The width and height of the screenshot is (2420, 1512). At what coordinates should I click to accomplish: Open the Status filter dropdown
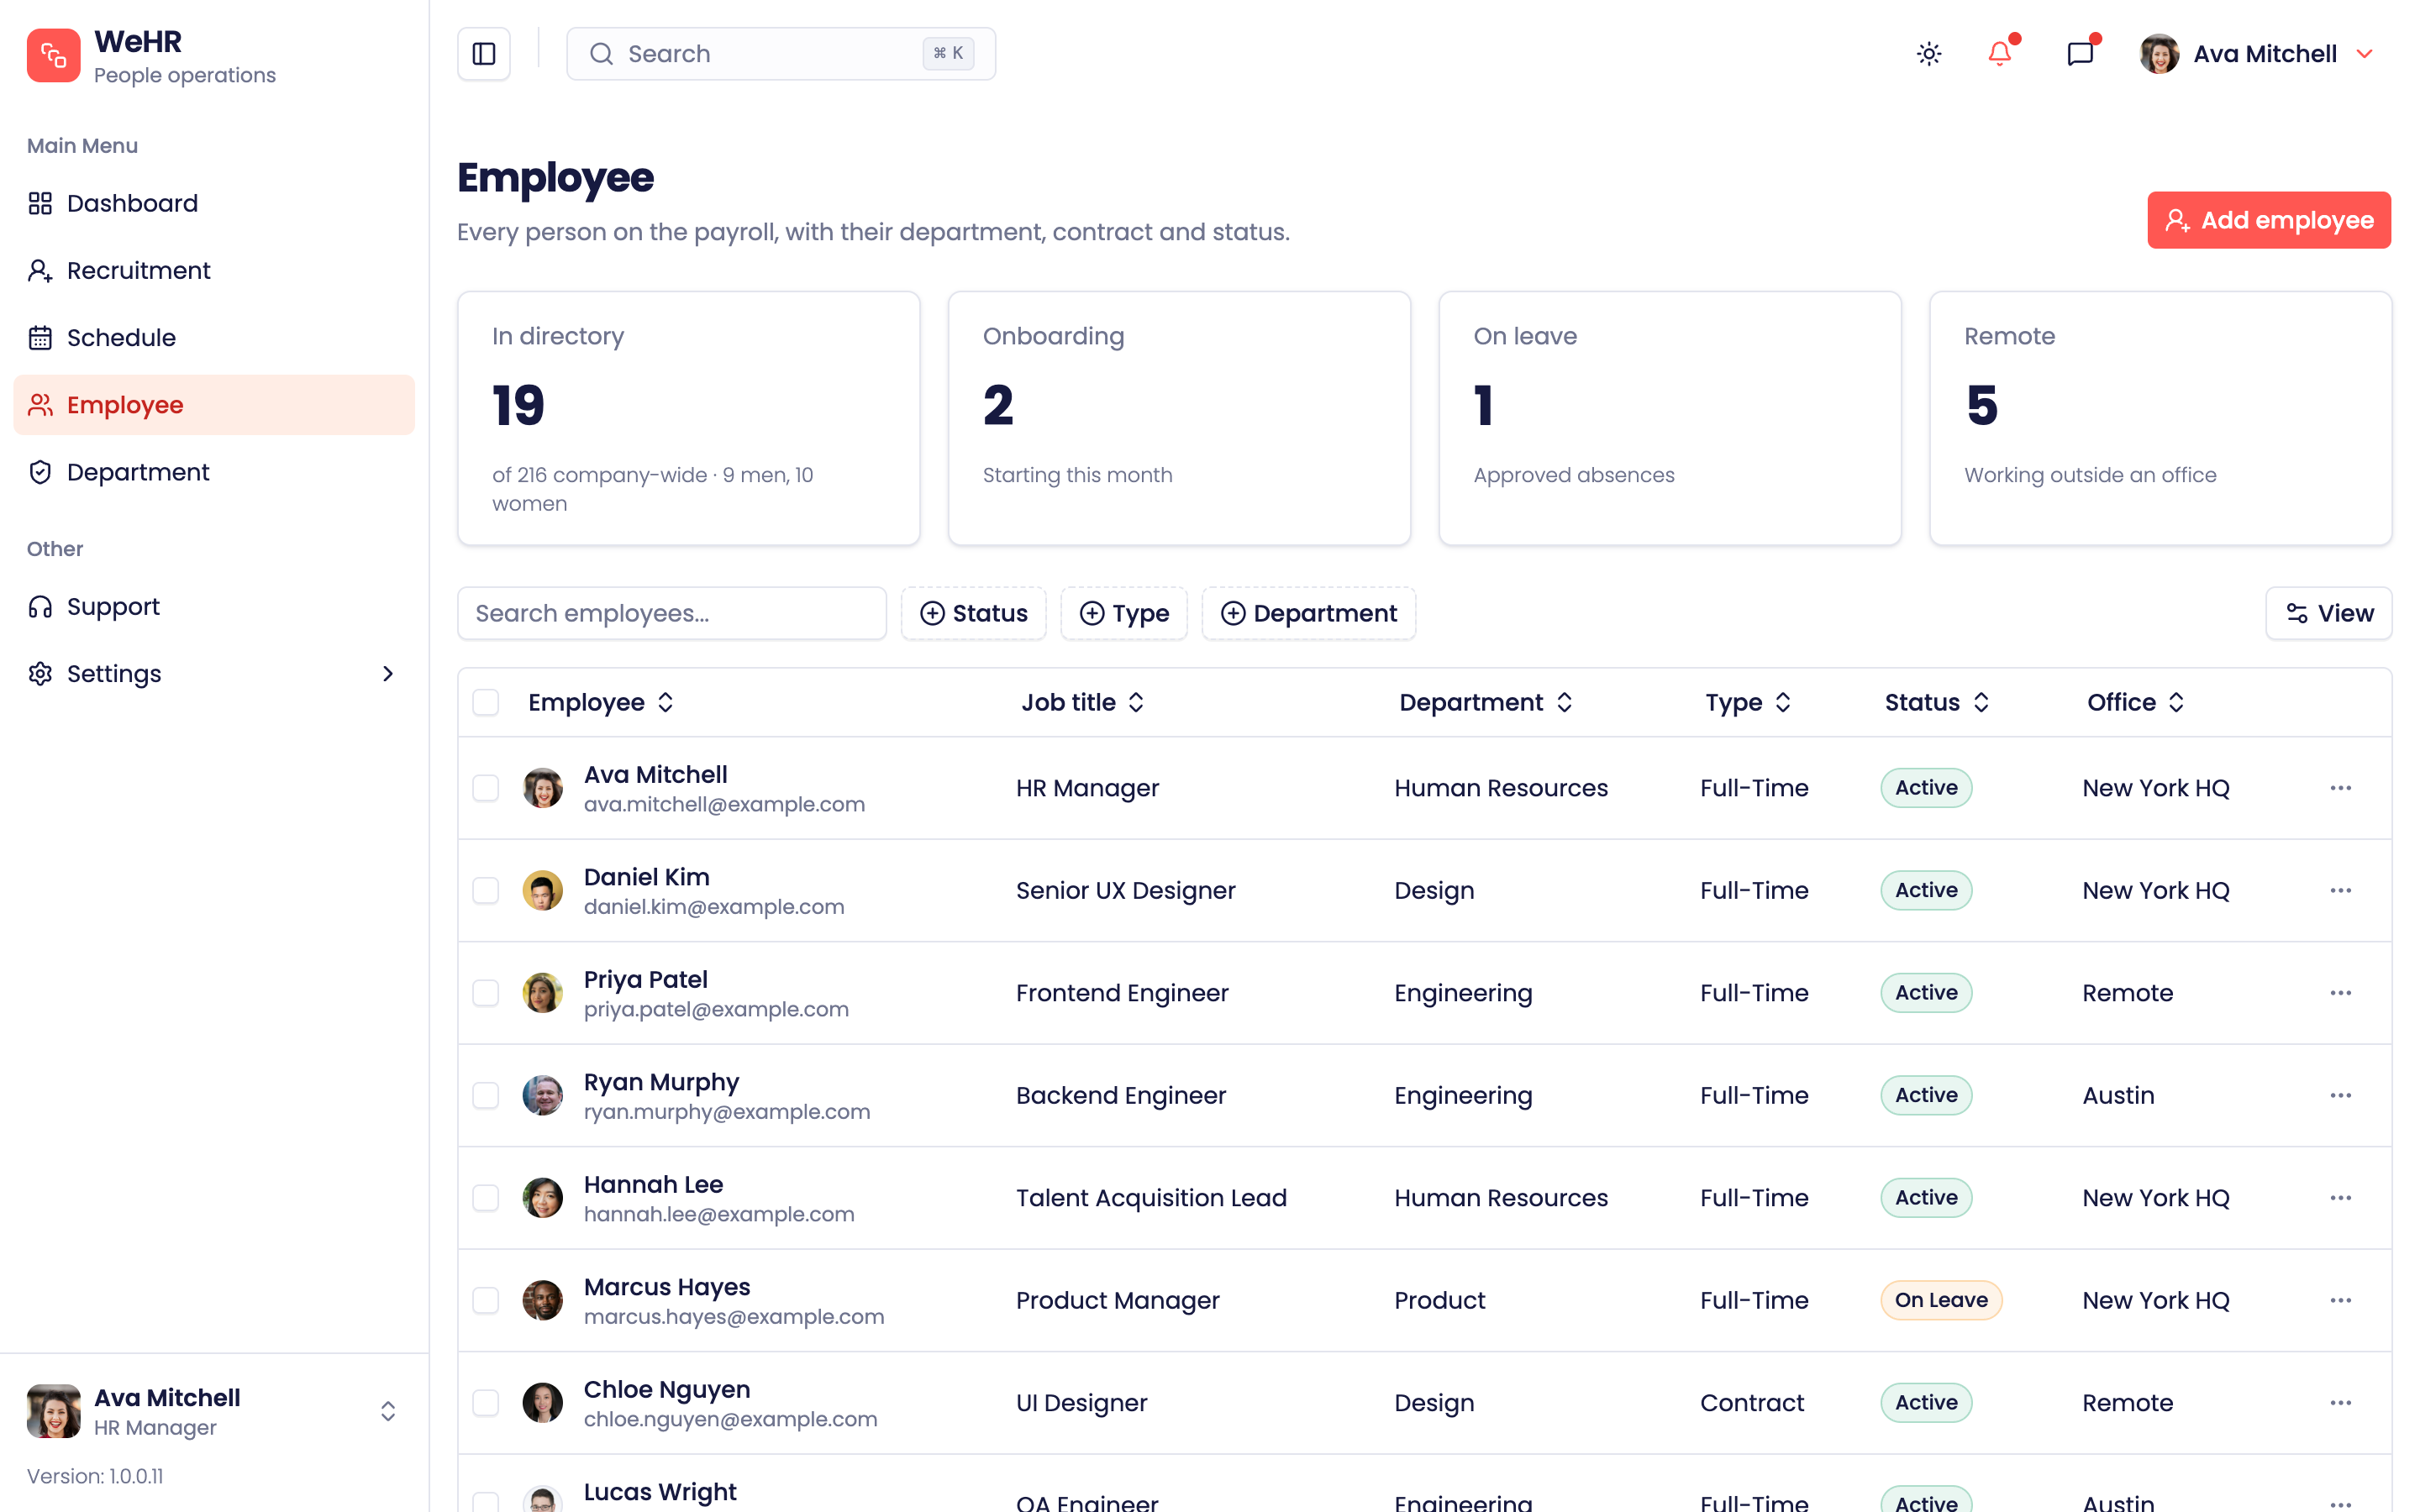point(973,613)
